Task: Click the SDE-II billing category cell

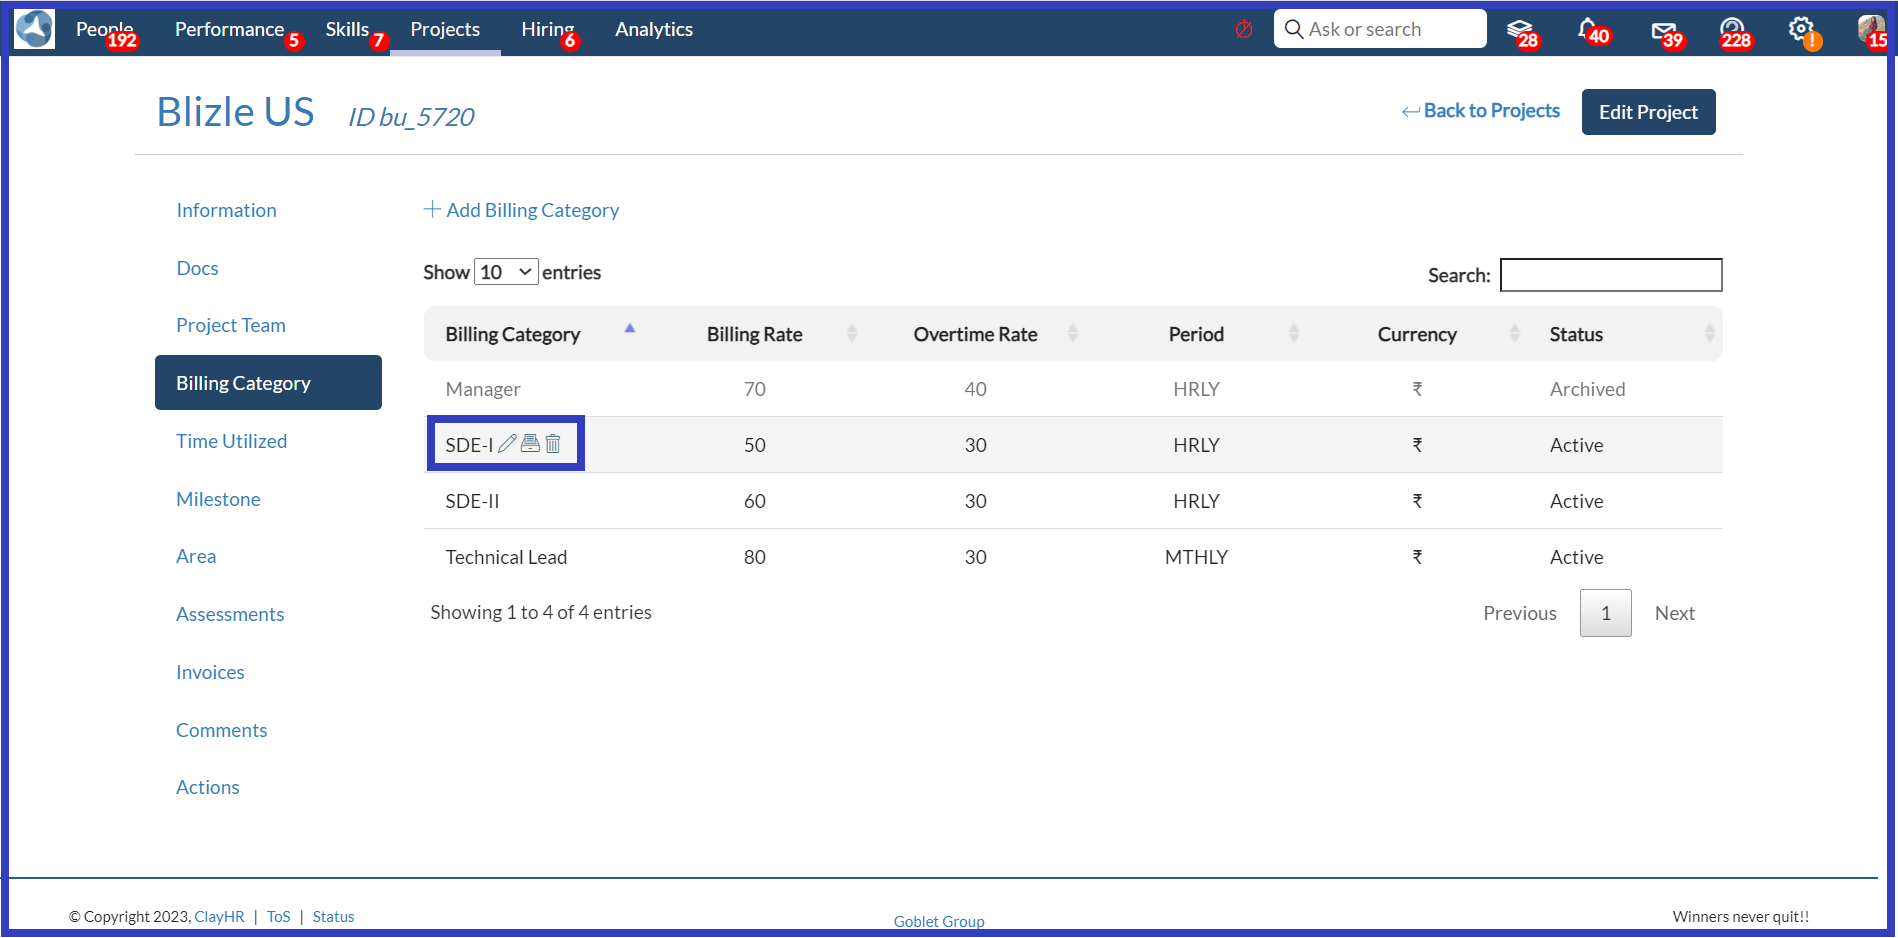Action: tap(472, 501)
